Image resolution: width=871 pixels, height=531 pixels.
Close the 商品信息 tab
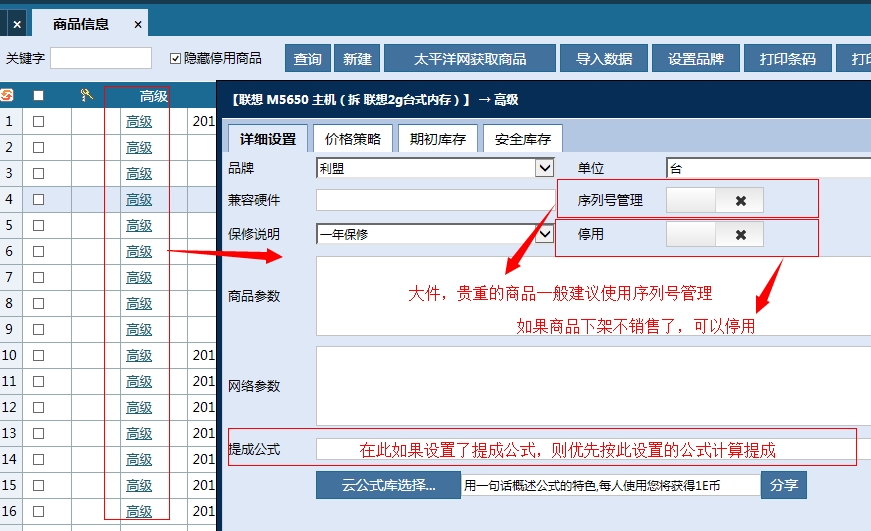tap(138, 24)
